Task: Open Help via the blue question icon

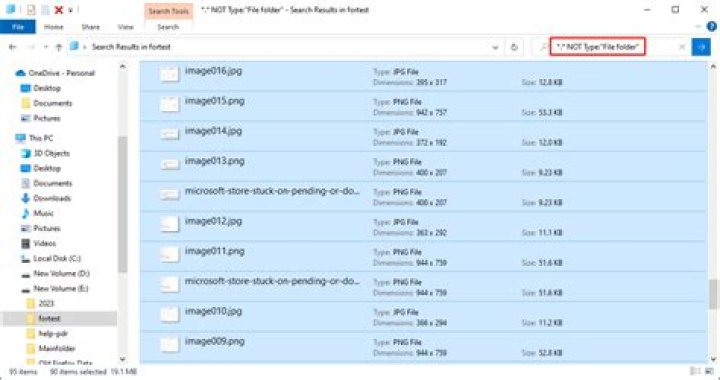Action: (x=711, y=27)
